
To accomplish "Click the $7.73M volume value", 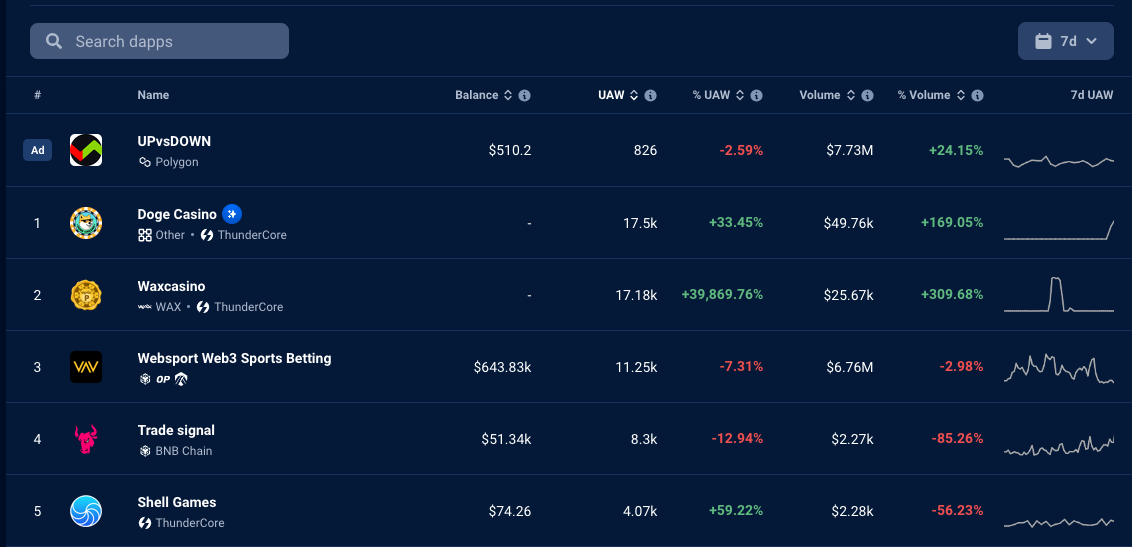I will point(850,150).
